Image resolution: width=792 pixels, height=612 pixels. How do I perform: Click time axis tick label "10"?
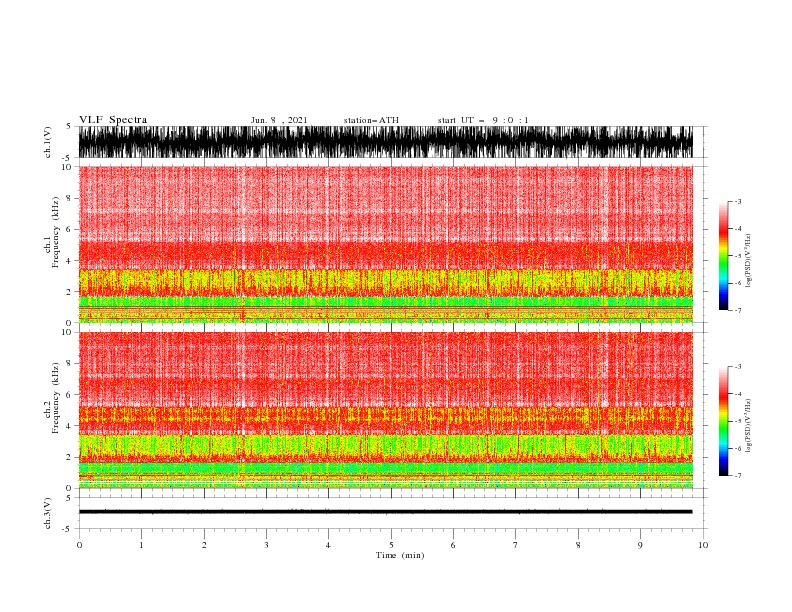click(x=703, y=545)
